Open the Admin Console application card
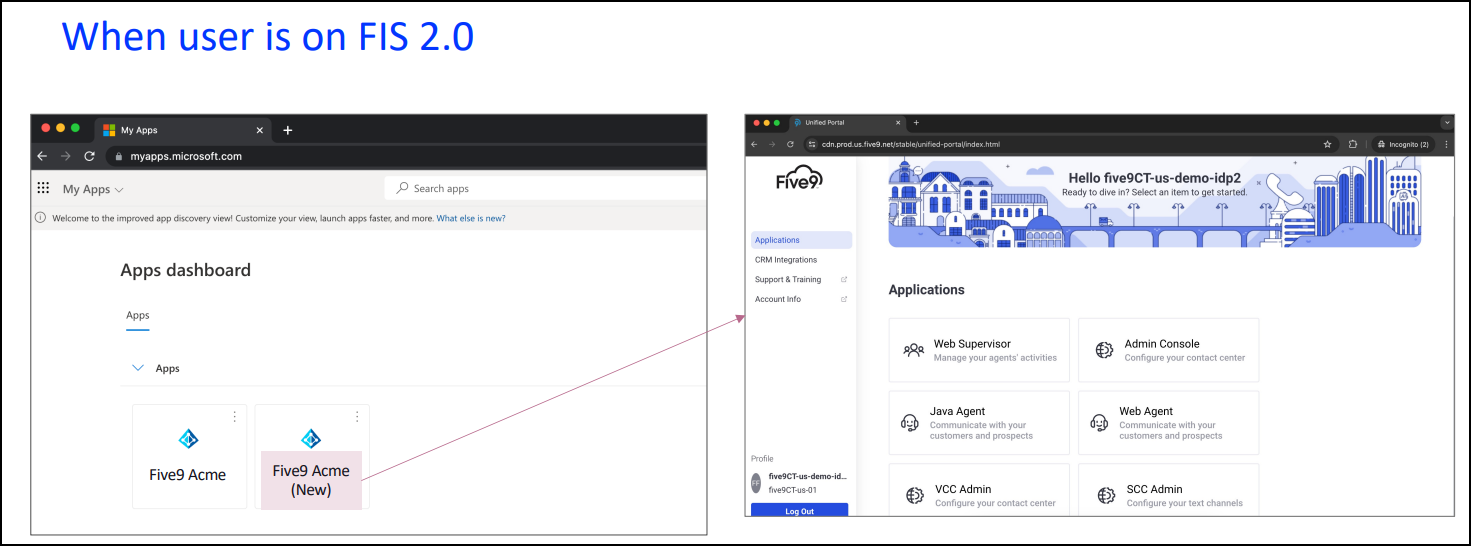 tap(1169, 350)
